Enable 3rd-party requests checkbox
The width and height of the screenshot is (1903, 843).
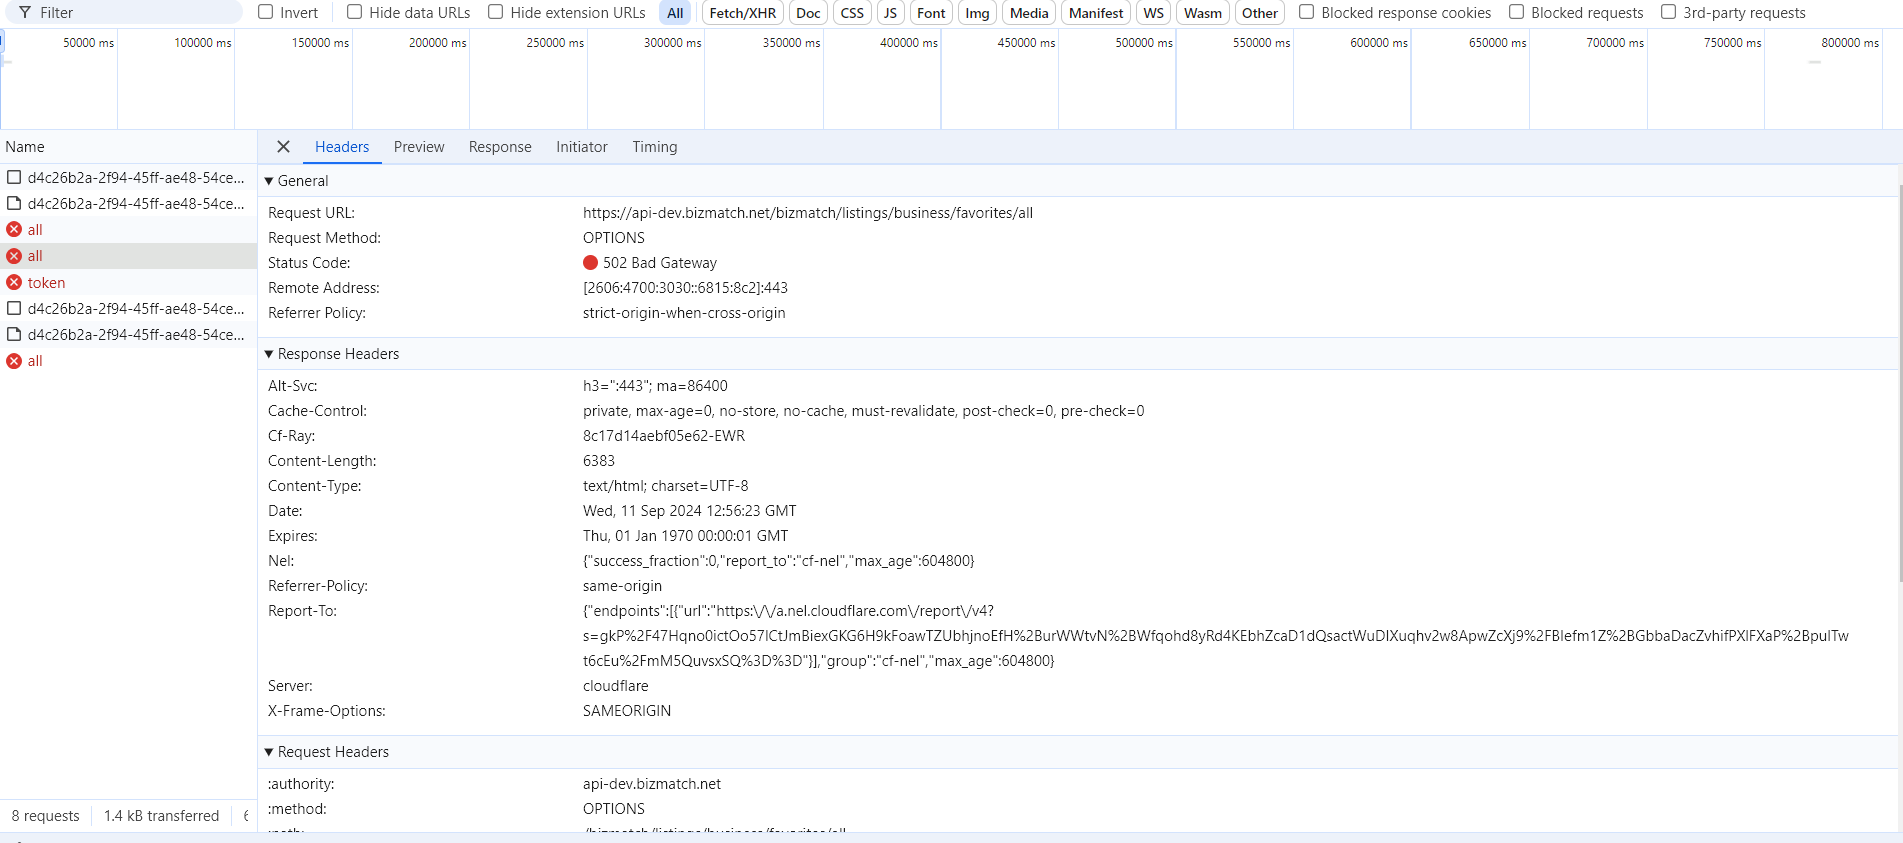coord(1669,12)
